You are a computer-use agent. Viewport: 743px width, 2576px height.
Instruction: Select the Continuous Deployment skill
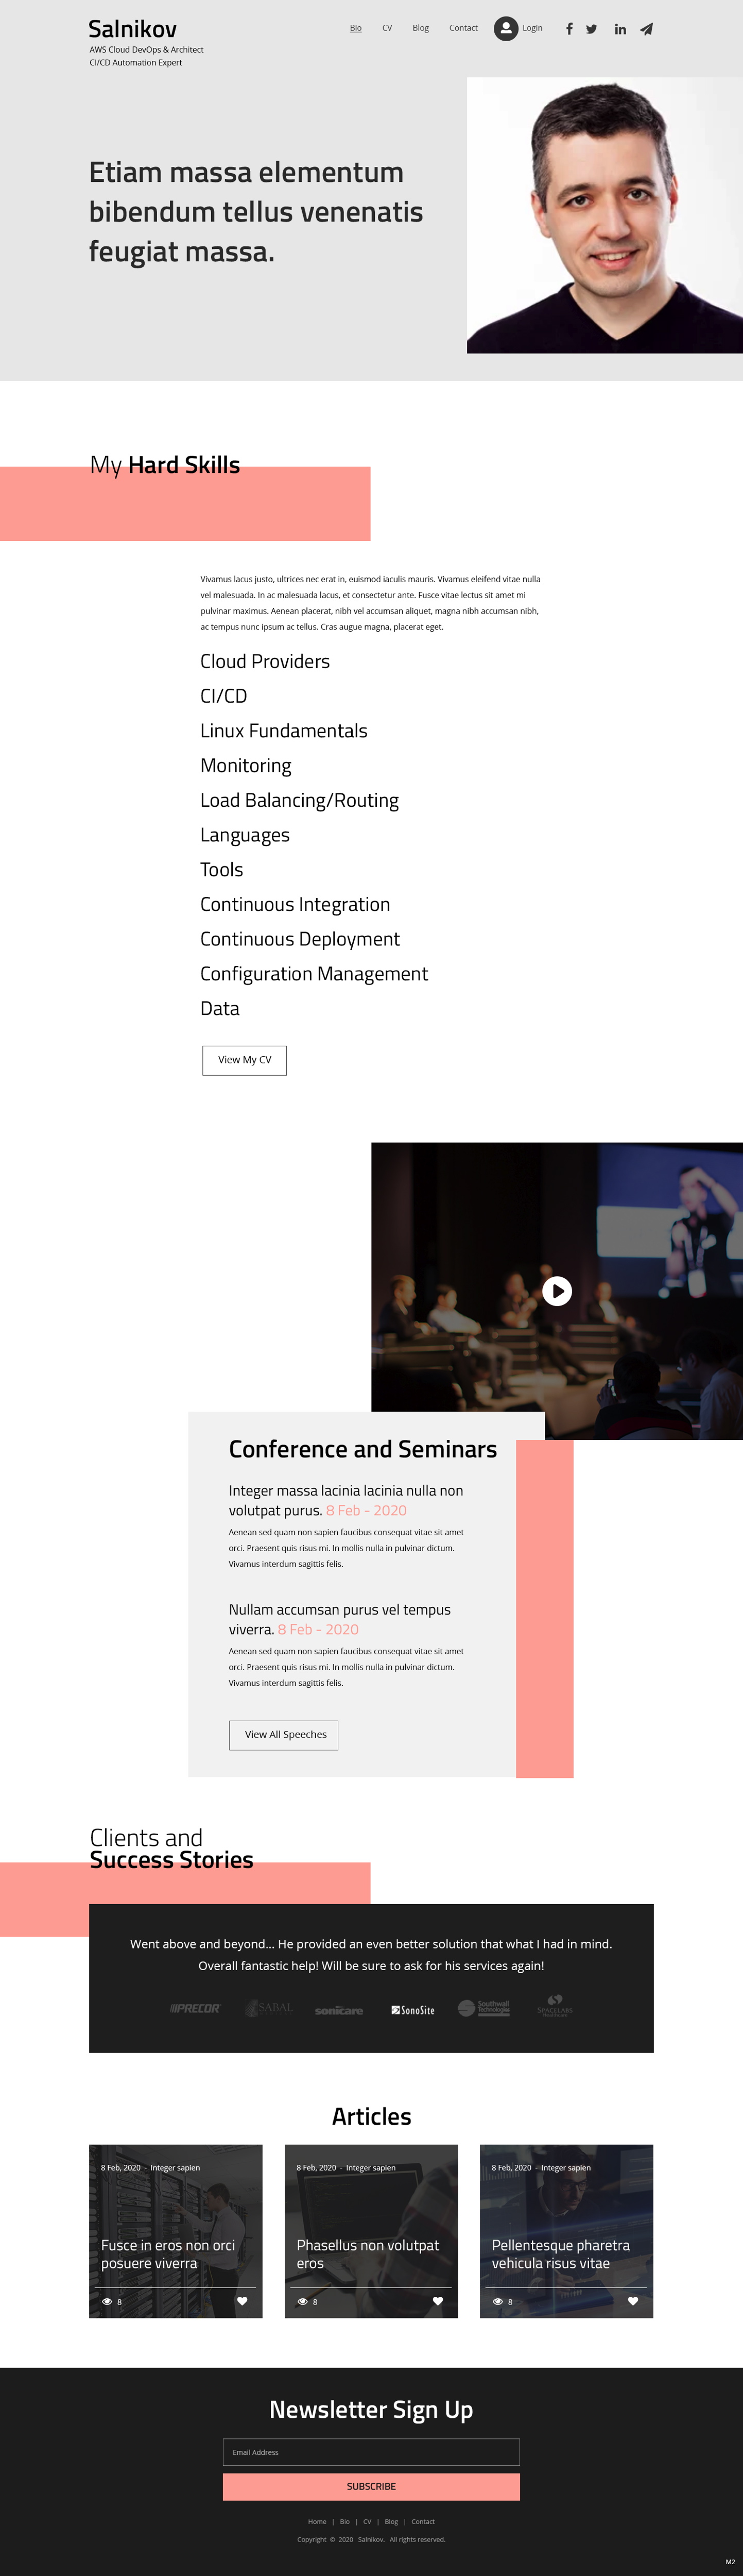(x=300, y=939)
